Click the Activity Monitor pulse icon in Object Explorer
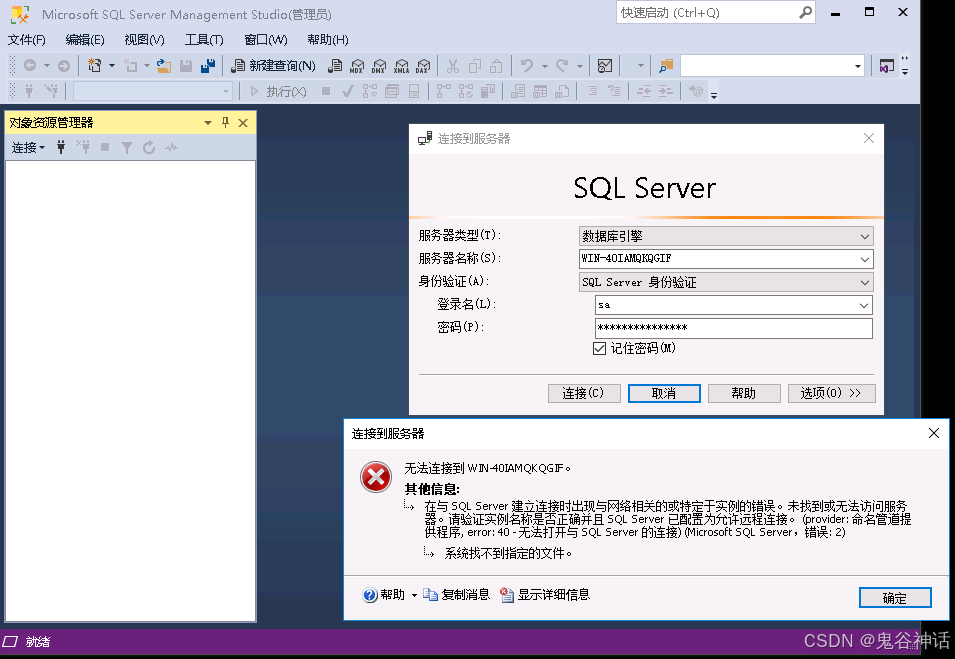Screen dimensions: 955x659 tap(171, 147)
